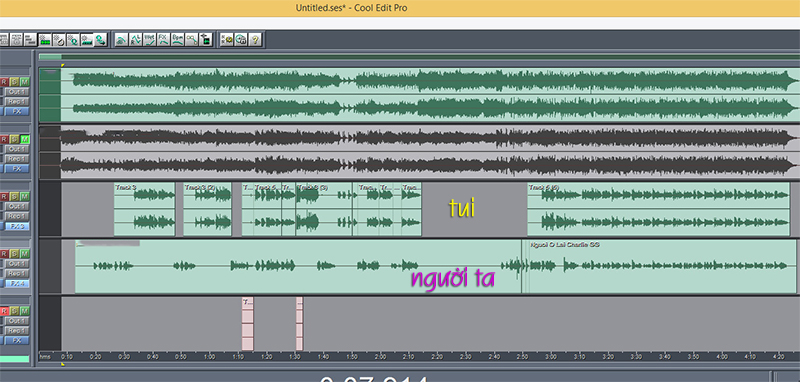Toggle the snap-to-ruler toolbar icon with green bar

pos(87,39)
